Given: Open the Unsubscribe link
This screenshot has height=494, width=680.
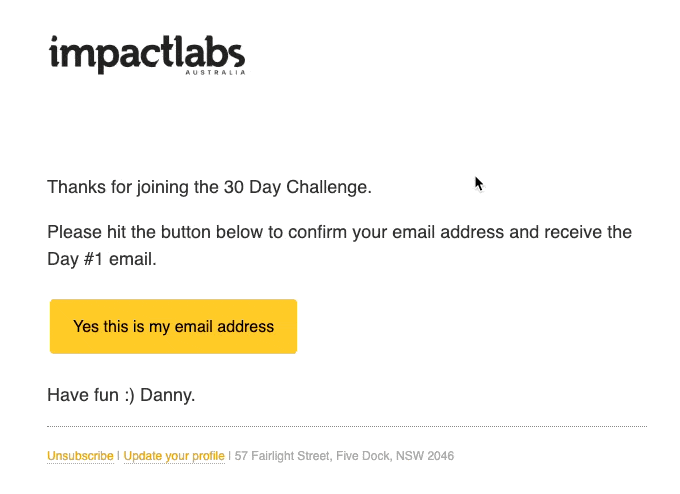Looking at the screenshot, I should pyautogui.click(x=80, y=456).
